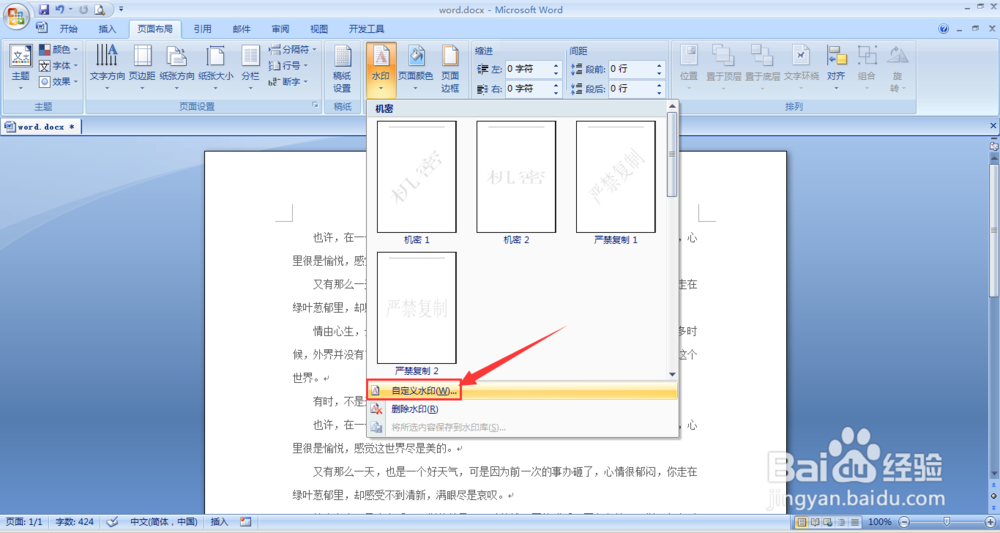This screenshot has width=1000, height=533.
Task: Open word count 字数: 424
Action: (x=74, y=522)
